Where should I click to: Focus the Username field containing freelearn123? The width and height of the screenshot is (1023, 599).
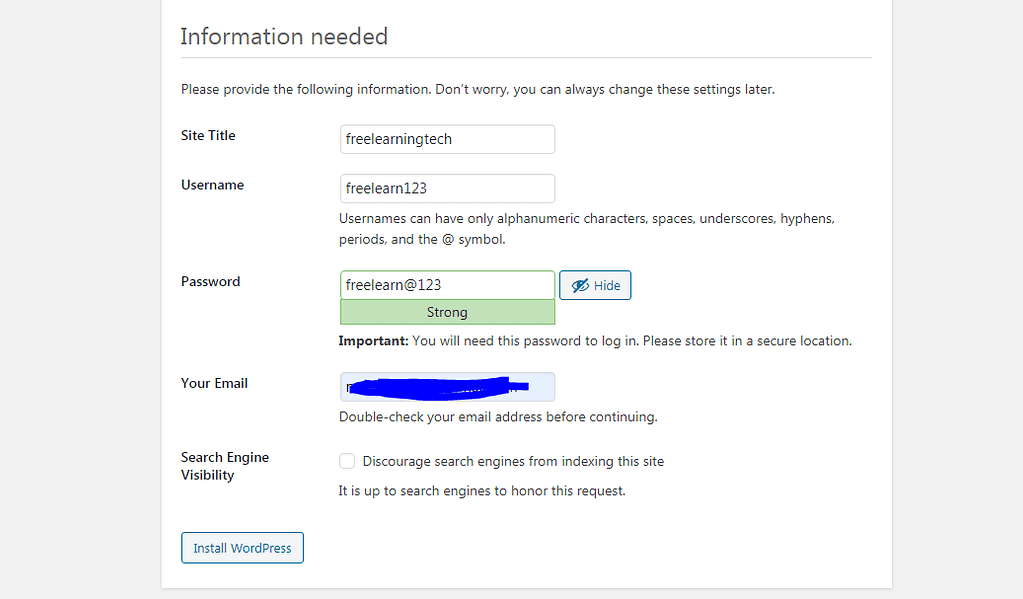pyautogui.click(x=447, y=188)
